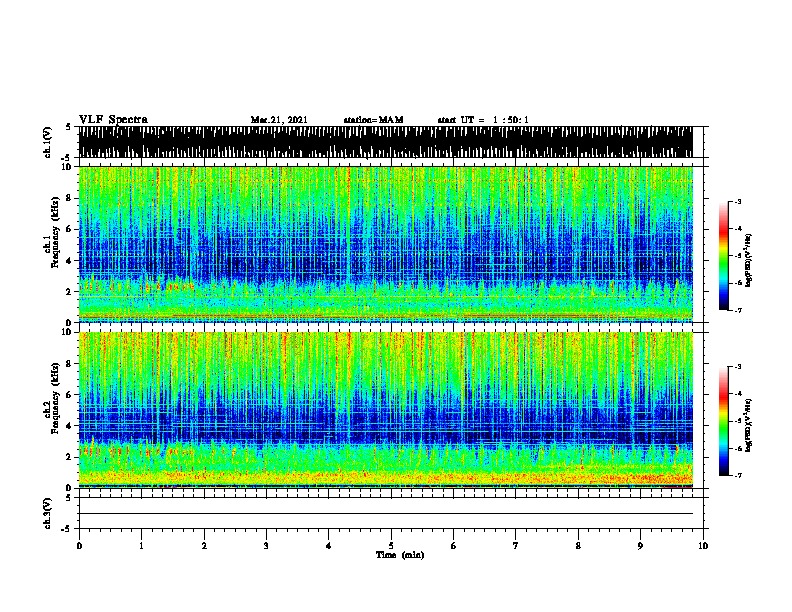This screenshot has height=612, width=792.
Task: Click the "8" kHz tick on ch.1 frequency axis
Action: [x=70, y=198]
